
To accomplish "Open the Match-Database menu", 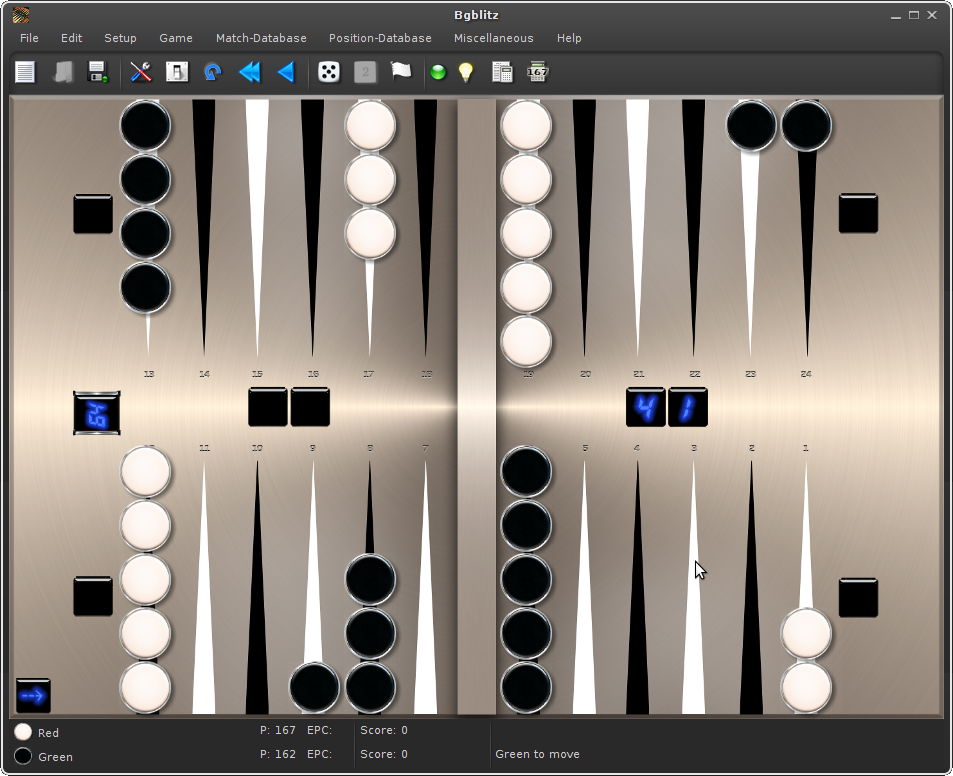I will click(261, 38).
